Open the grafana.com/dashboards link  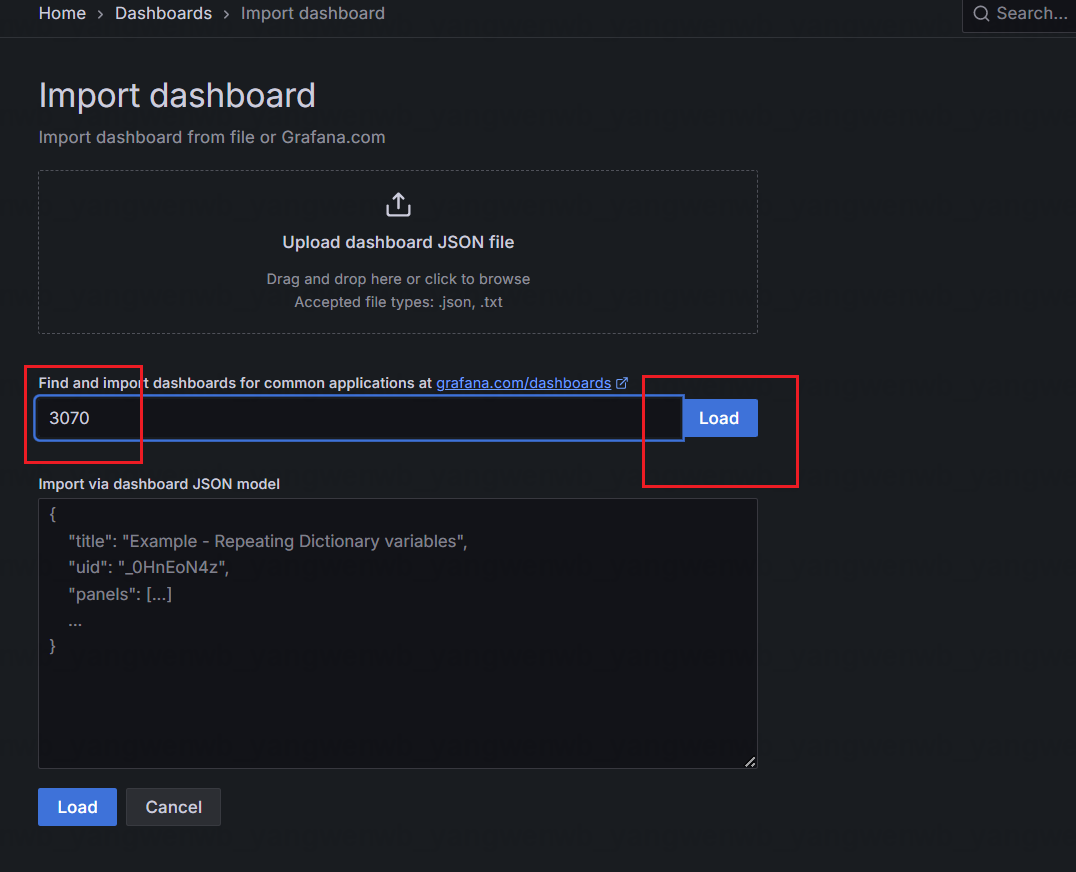523,383
